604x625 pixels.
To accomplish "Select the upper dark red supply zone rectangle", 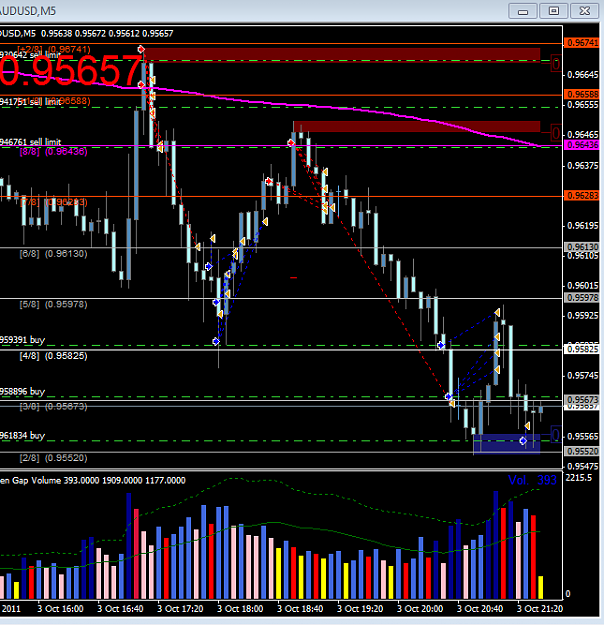I will [342, 55].
